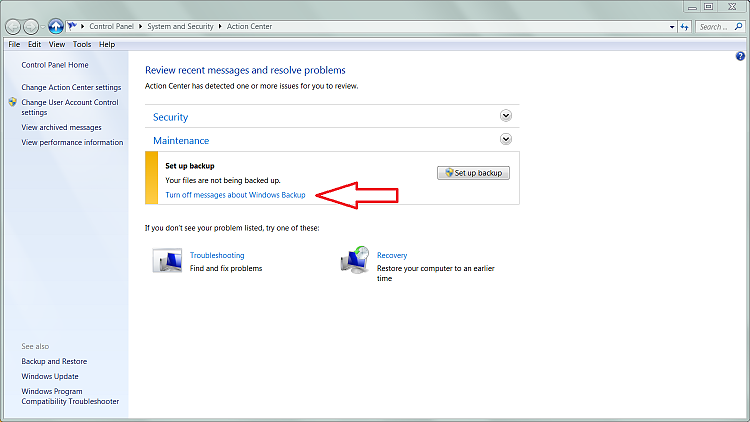This screenshot has width=750, height=422.
Task: Click the Maintenance section heading
Action: pos(181,141)
